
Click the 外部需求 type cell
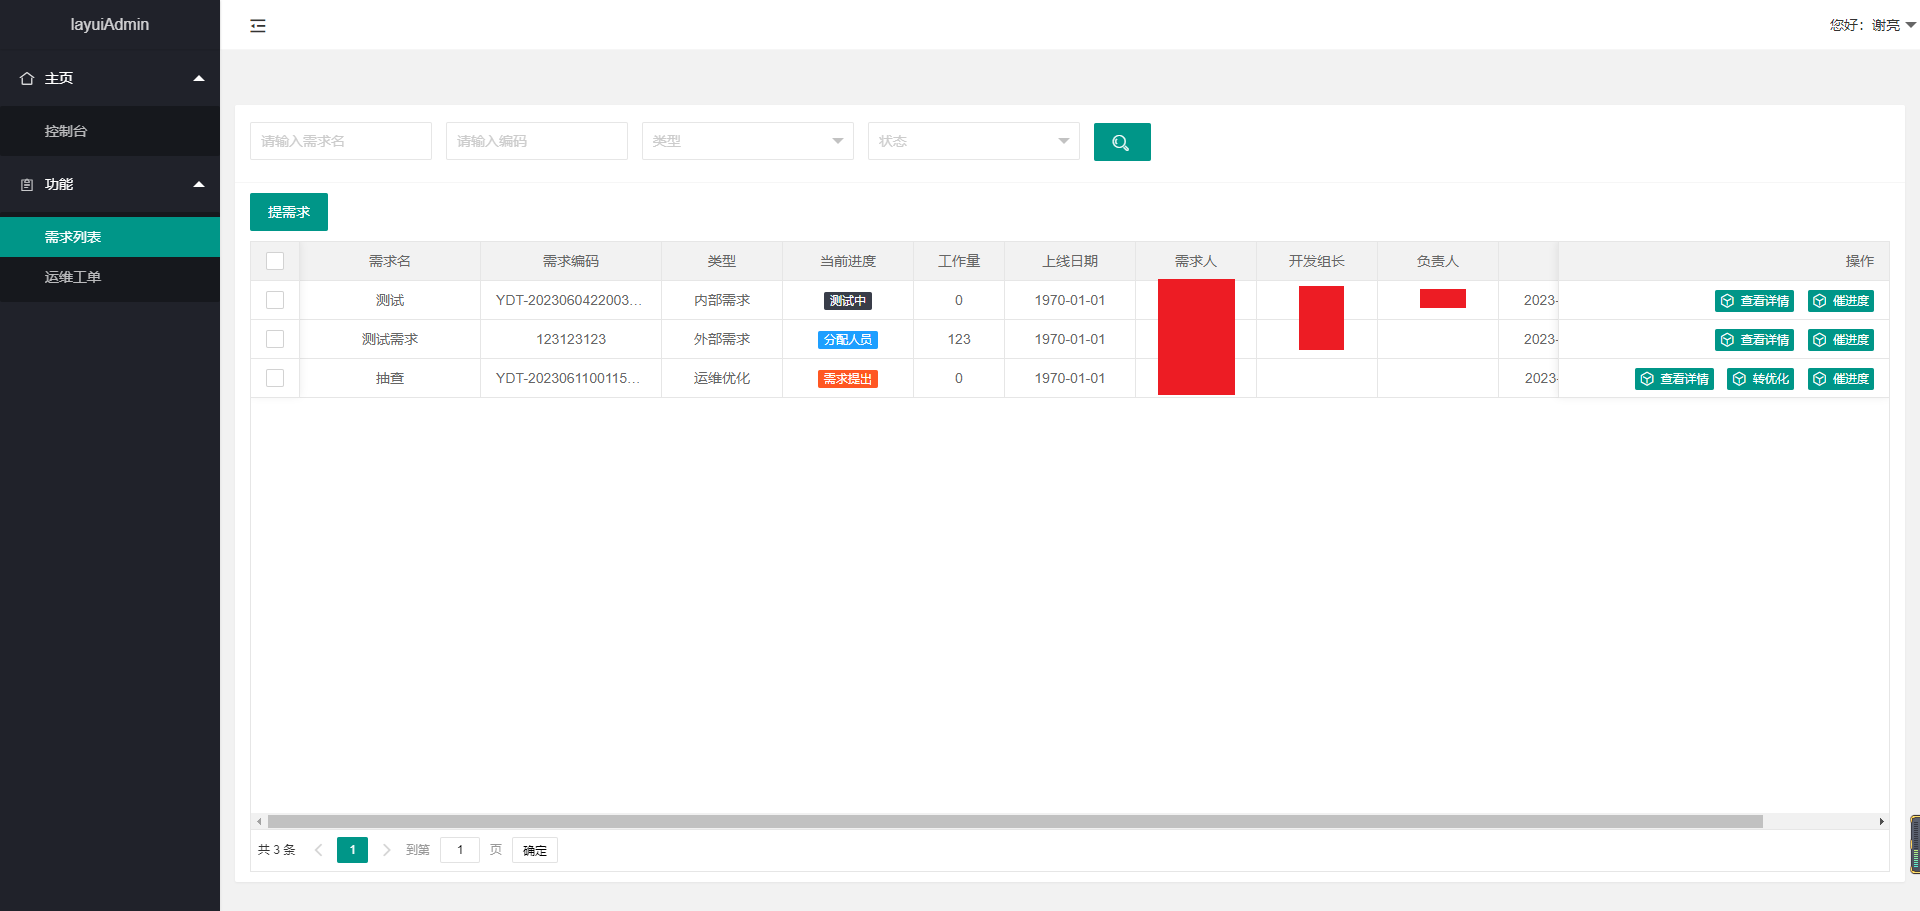722,339
